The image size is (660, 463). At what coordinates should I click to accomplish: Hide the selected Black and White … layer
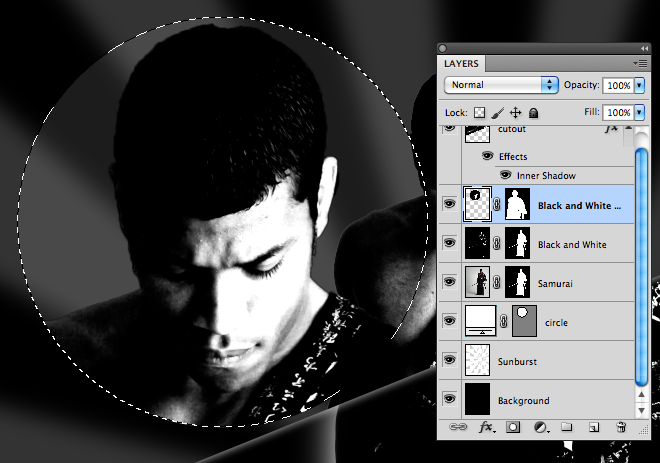pyautogui.click(x=450, y=204)
